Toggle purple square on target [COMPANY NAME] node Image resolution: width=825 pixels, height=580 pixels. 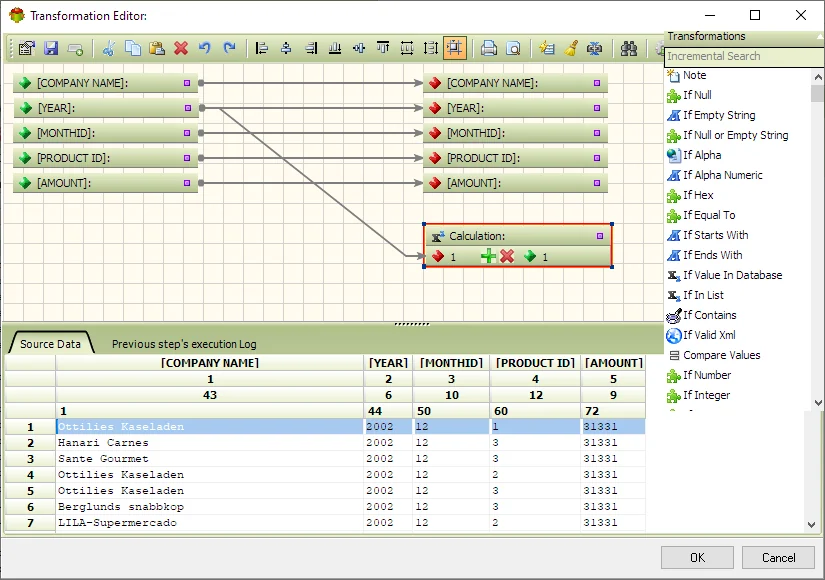coord(597,83)
